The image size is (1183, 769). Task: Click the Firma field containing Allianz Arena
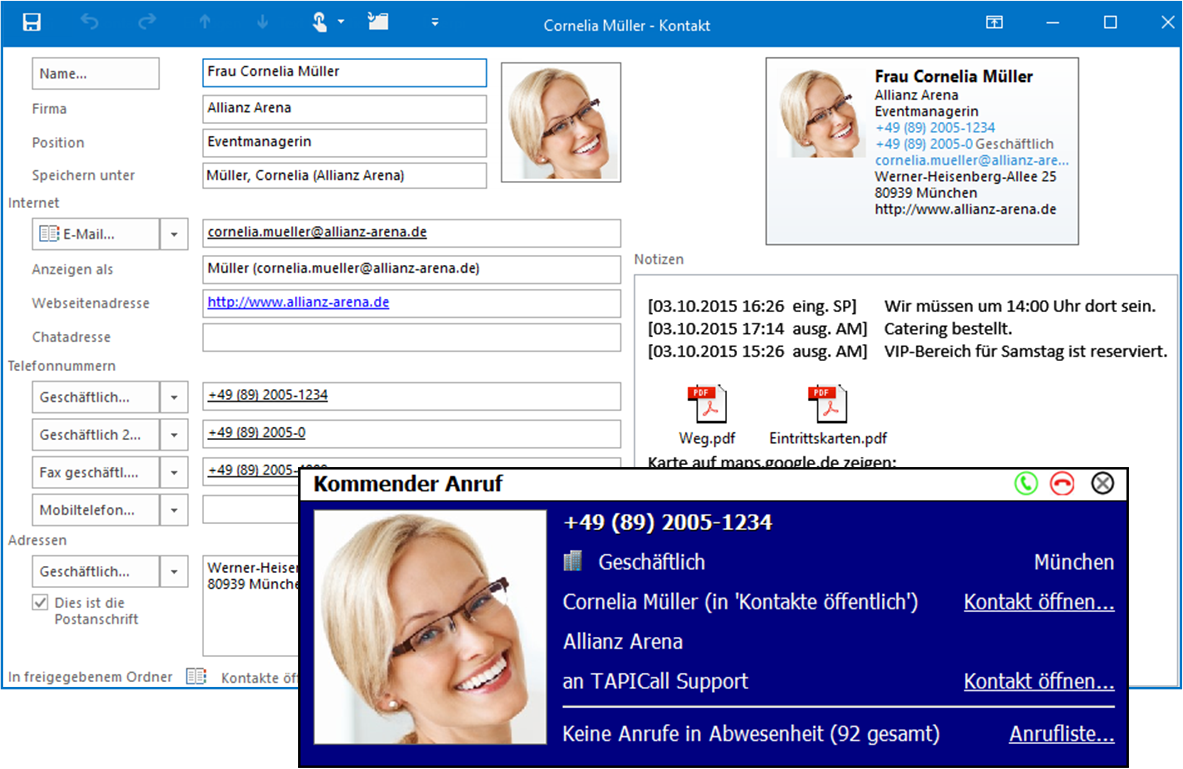(344, 109)
